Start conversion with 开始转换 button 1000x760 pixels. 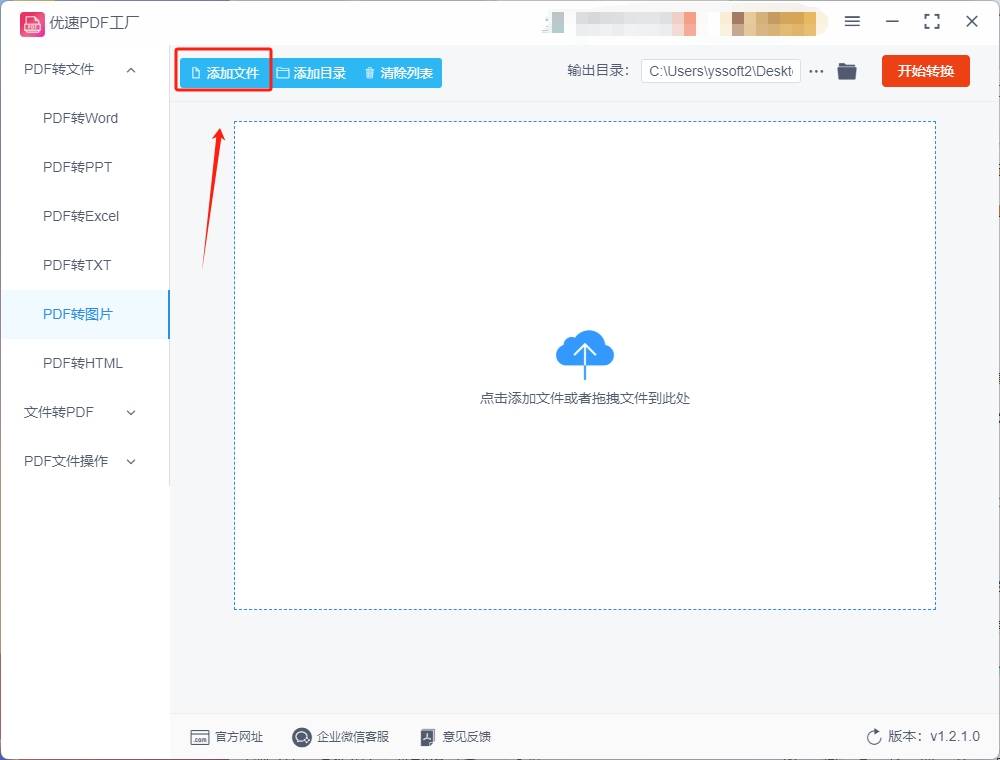click(925, 71)
